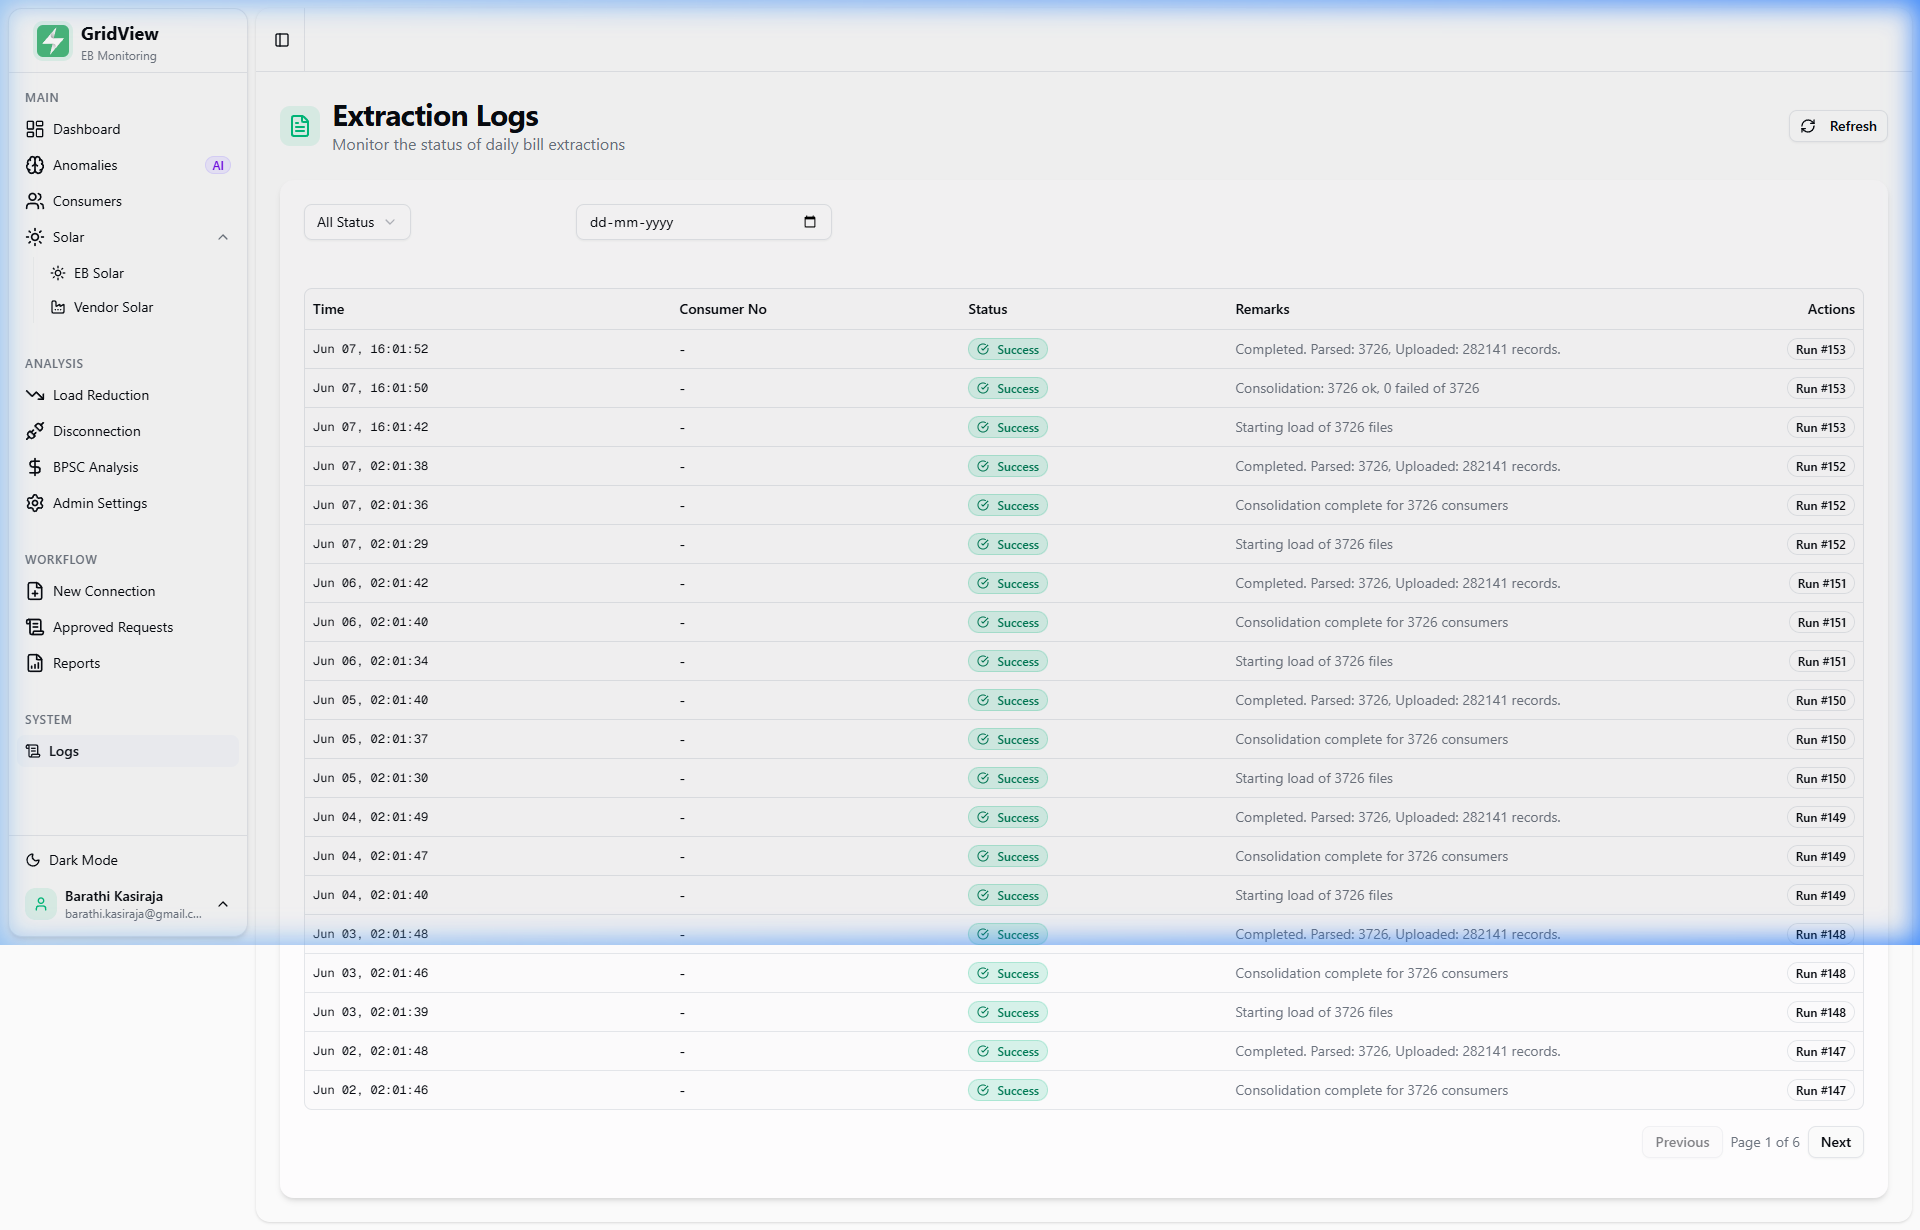The width and height of the screenshot is (1920, 1230).
Task: Toggle the sidebar panel icon
Action: [x=282, y=40]
